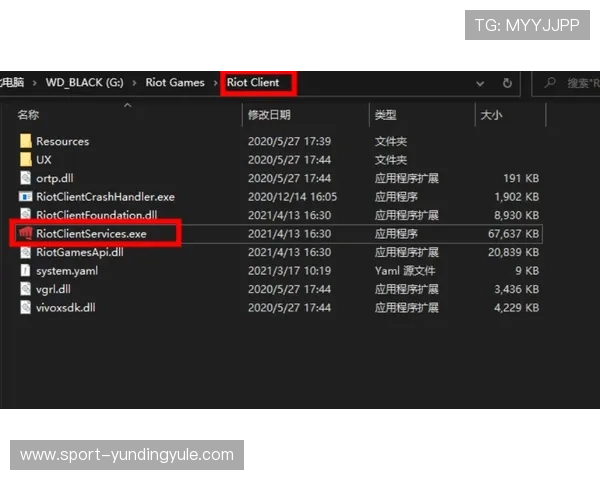This screenshot has width=600, height=480.
Task: Select the RiotGamesApi.dll file row
Action: point(80,252)
